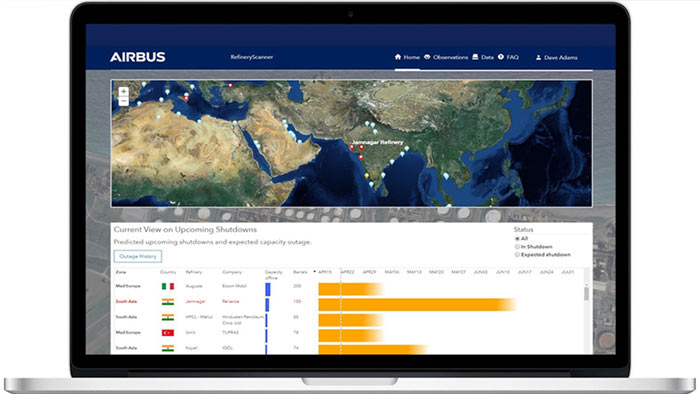Click the AIRBUS logo

(x=138, y=57)
